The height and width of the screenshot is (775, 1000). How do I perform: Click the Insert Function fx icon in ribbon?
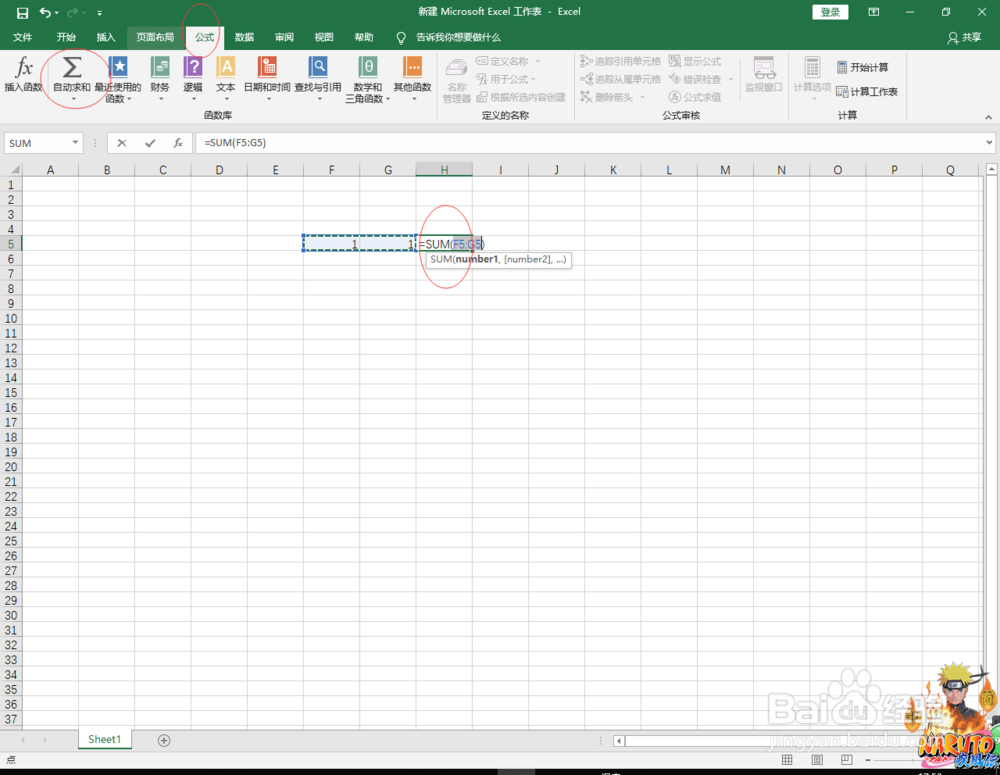24,67
